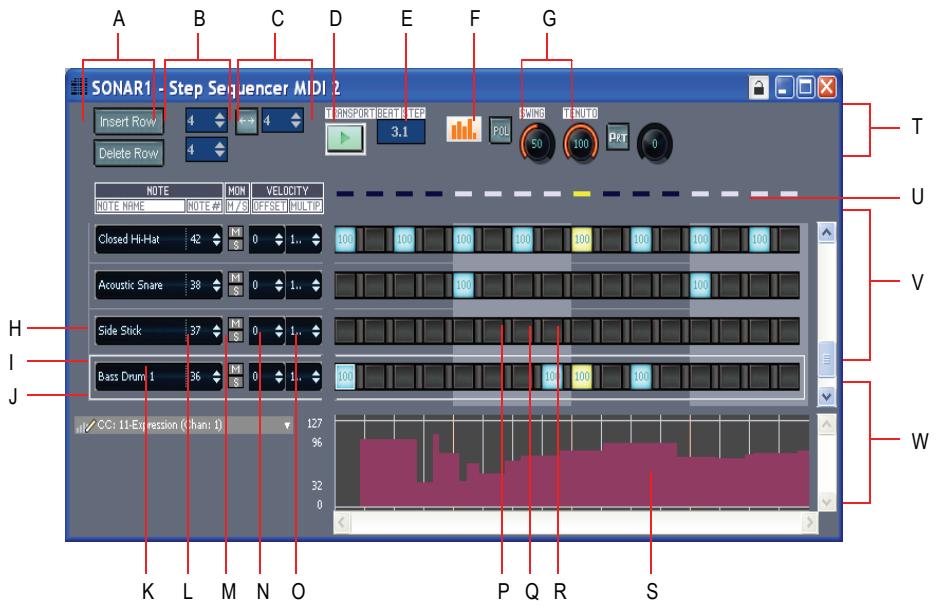Toggle the fit-to-quarters arrows button

[x=246, y=121]
